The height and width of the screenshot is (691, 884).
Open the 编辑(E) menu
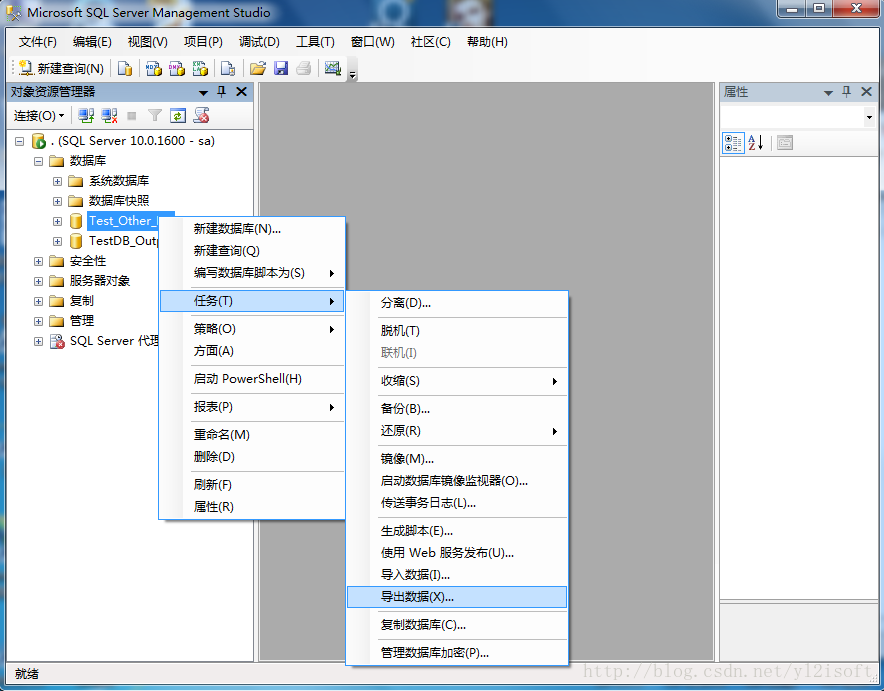(x=92, y=42)
